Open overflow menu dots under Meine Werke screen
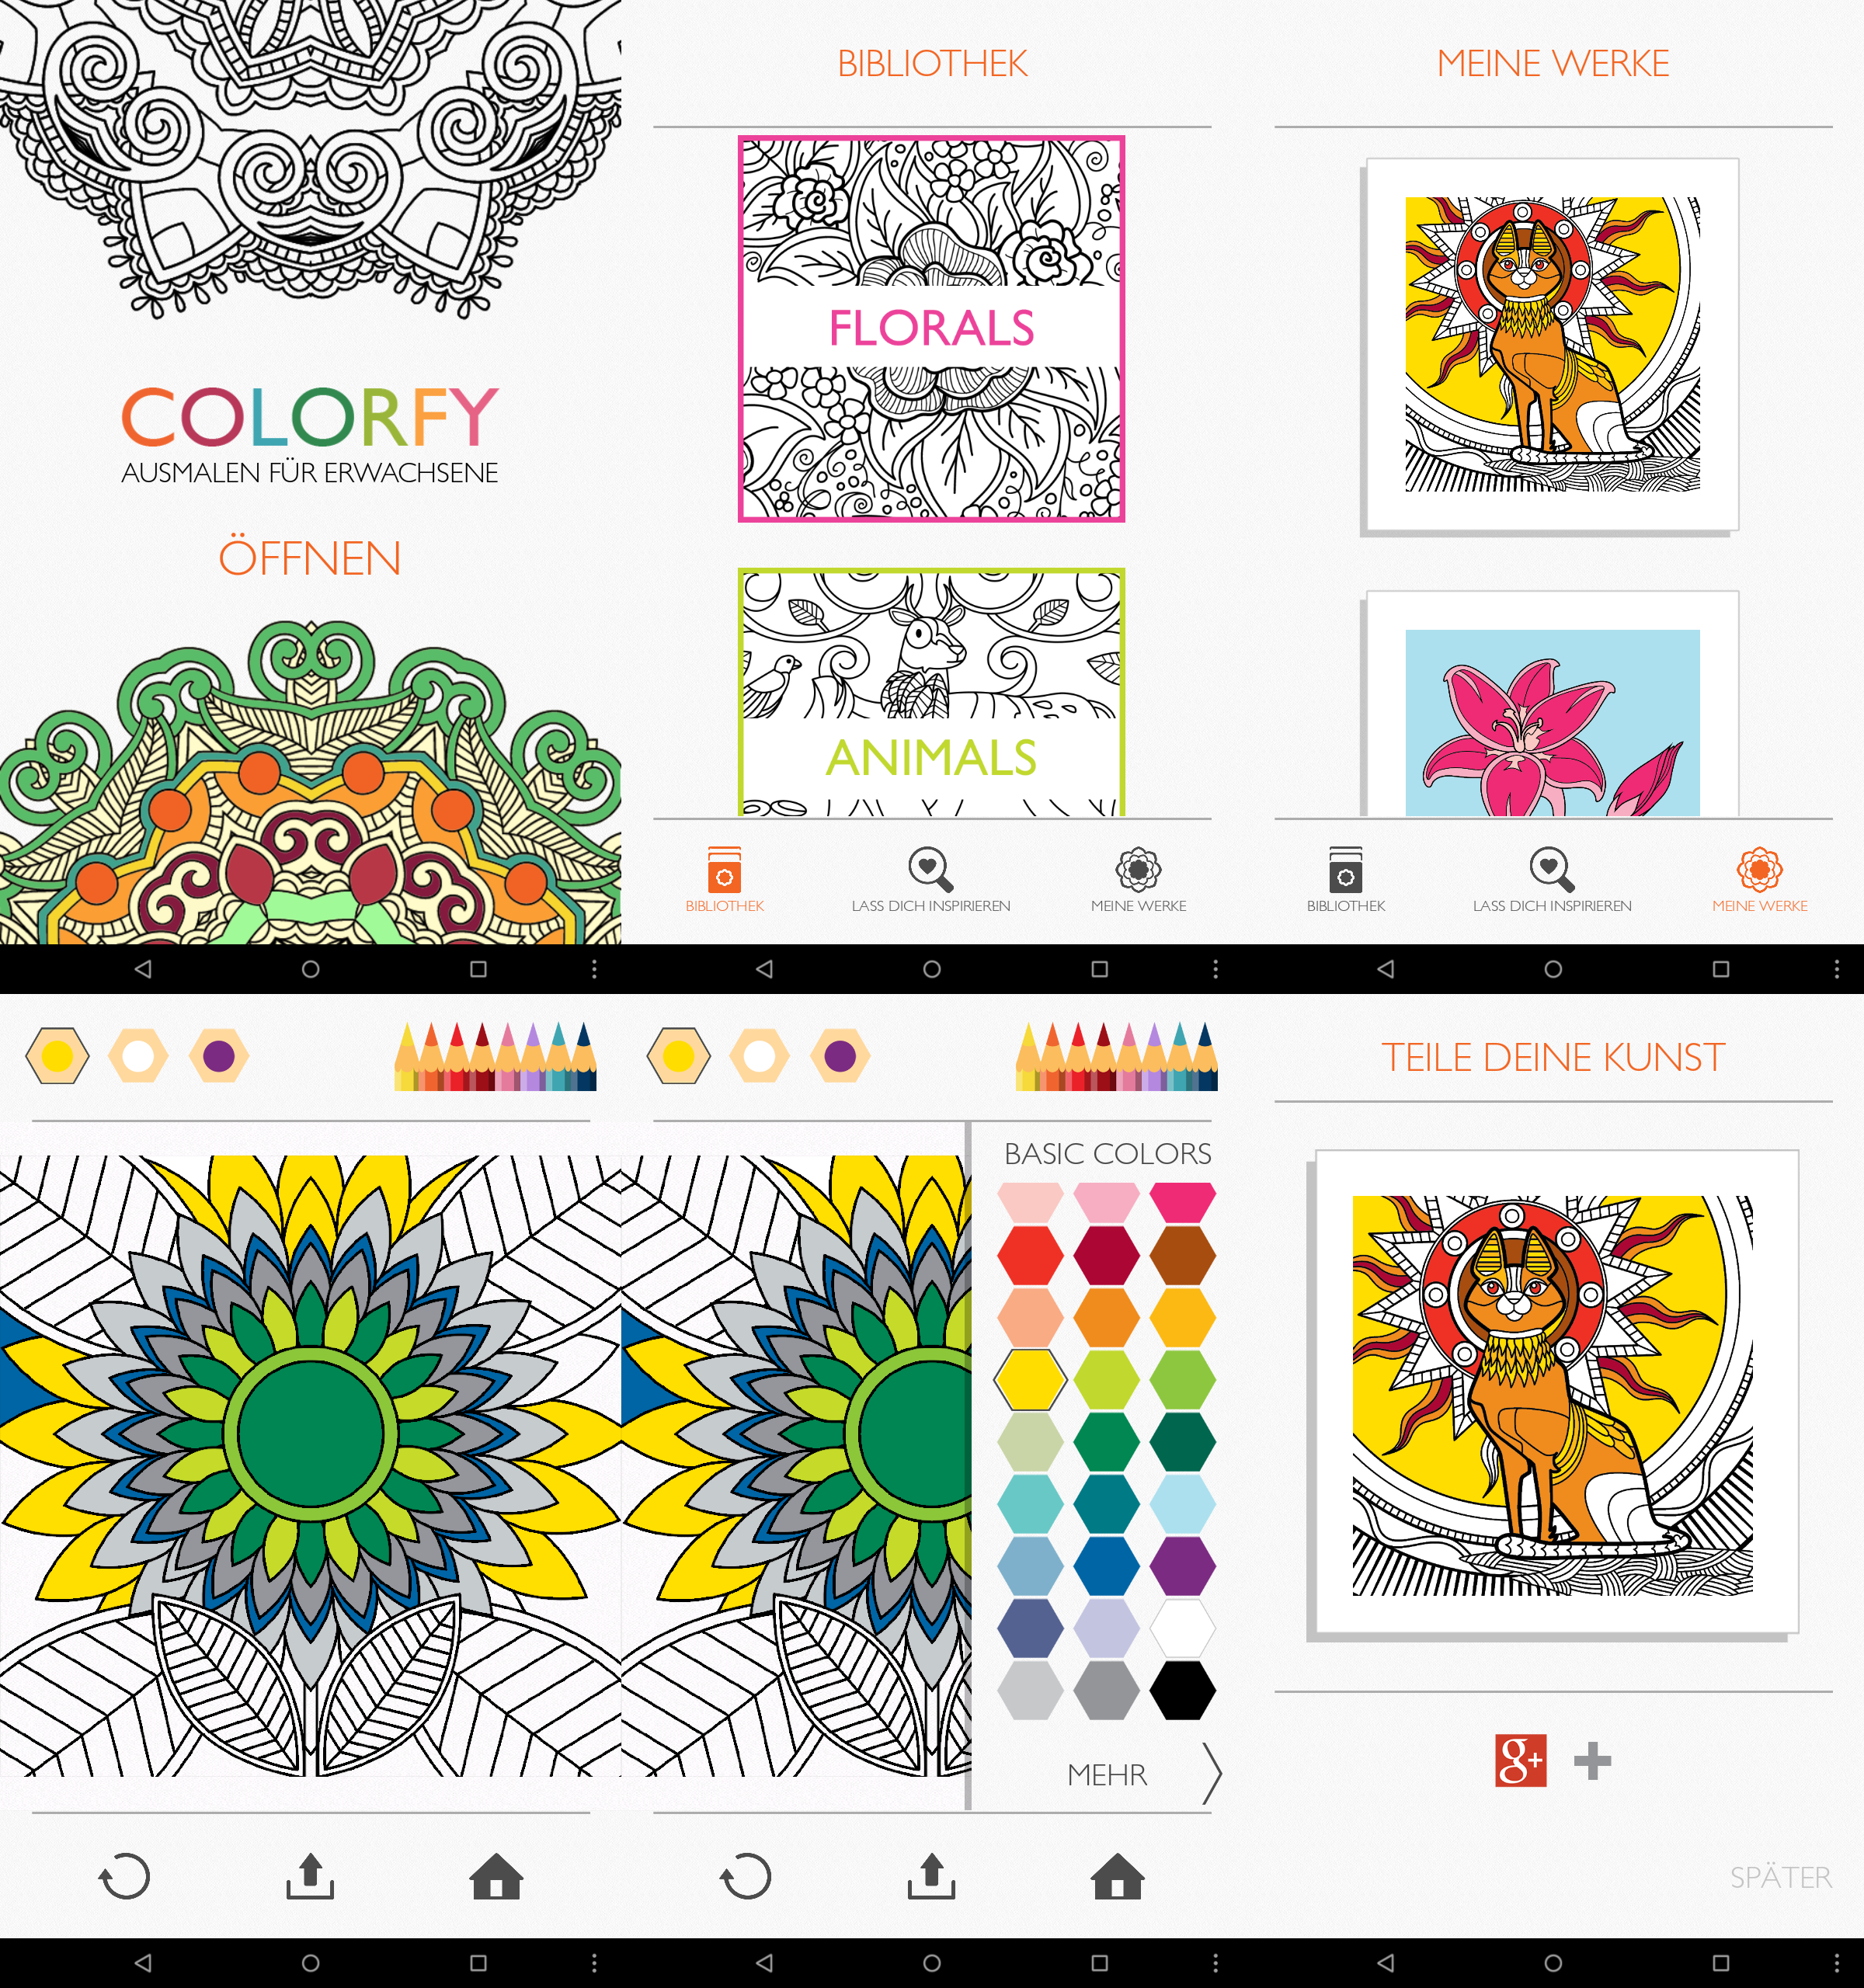1864x1988 pixels. 1836,969
